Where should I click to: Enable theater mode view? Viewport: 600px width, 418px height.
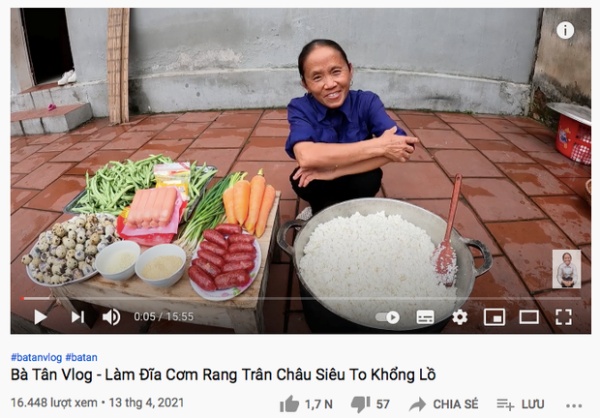point(529,317)
